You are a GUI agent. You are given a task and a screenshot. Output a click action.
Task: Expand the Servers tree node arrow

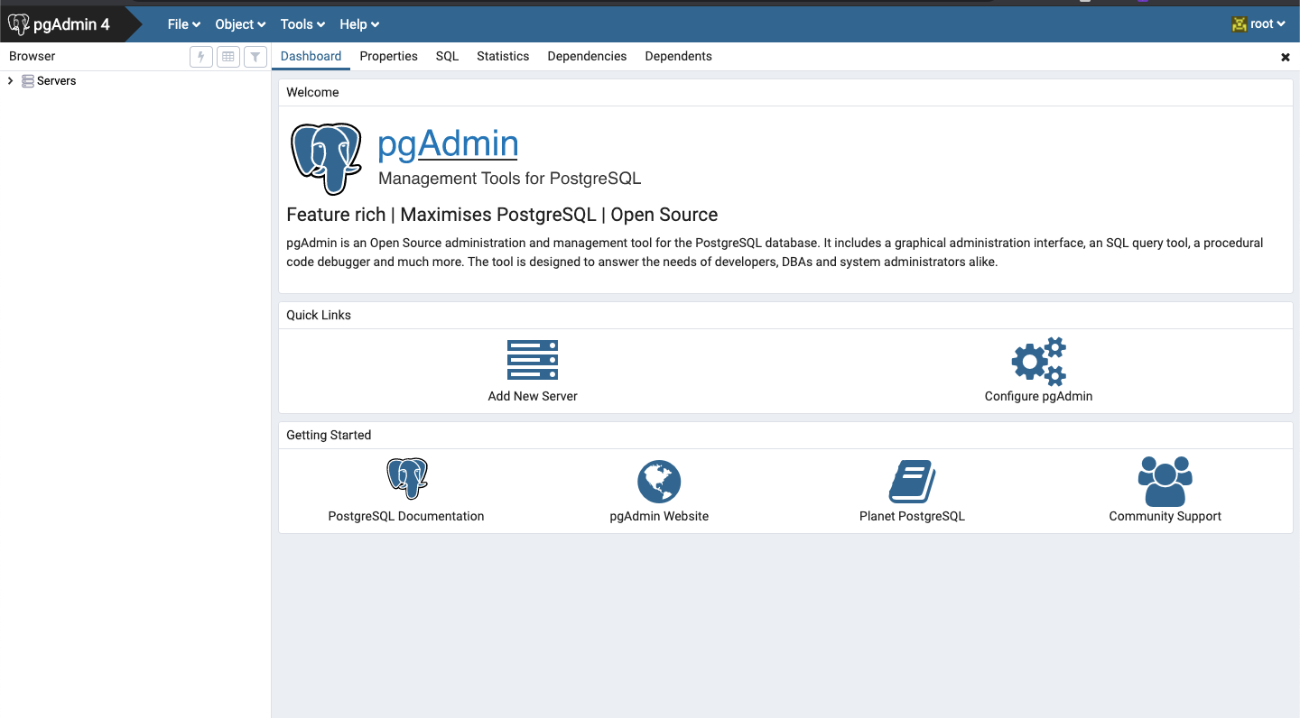10,81
